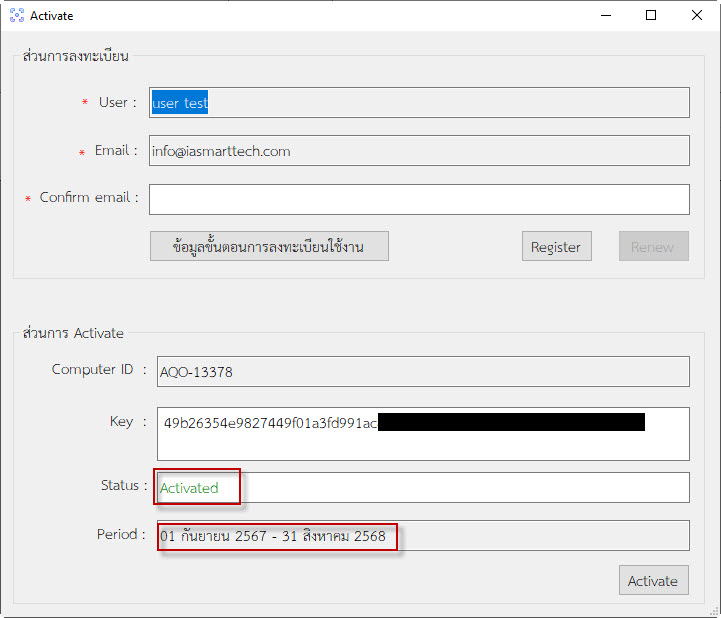The image size is (721, 618).
Task: Click the greyed-out Renew button
Action: 653,246
